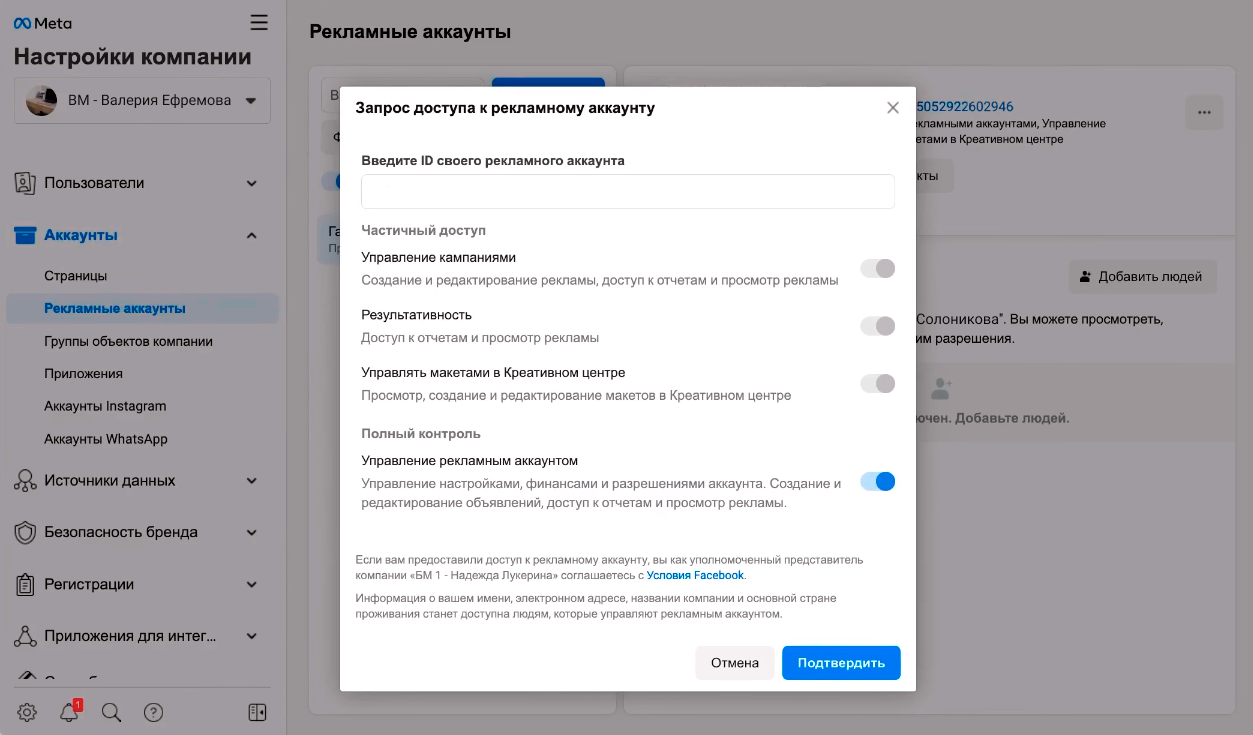This screenshot has width=1253, height=735.
Task: Expand the Пользователи section
Action: click(x=142, y=183)
